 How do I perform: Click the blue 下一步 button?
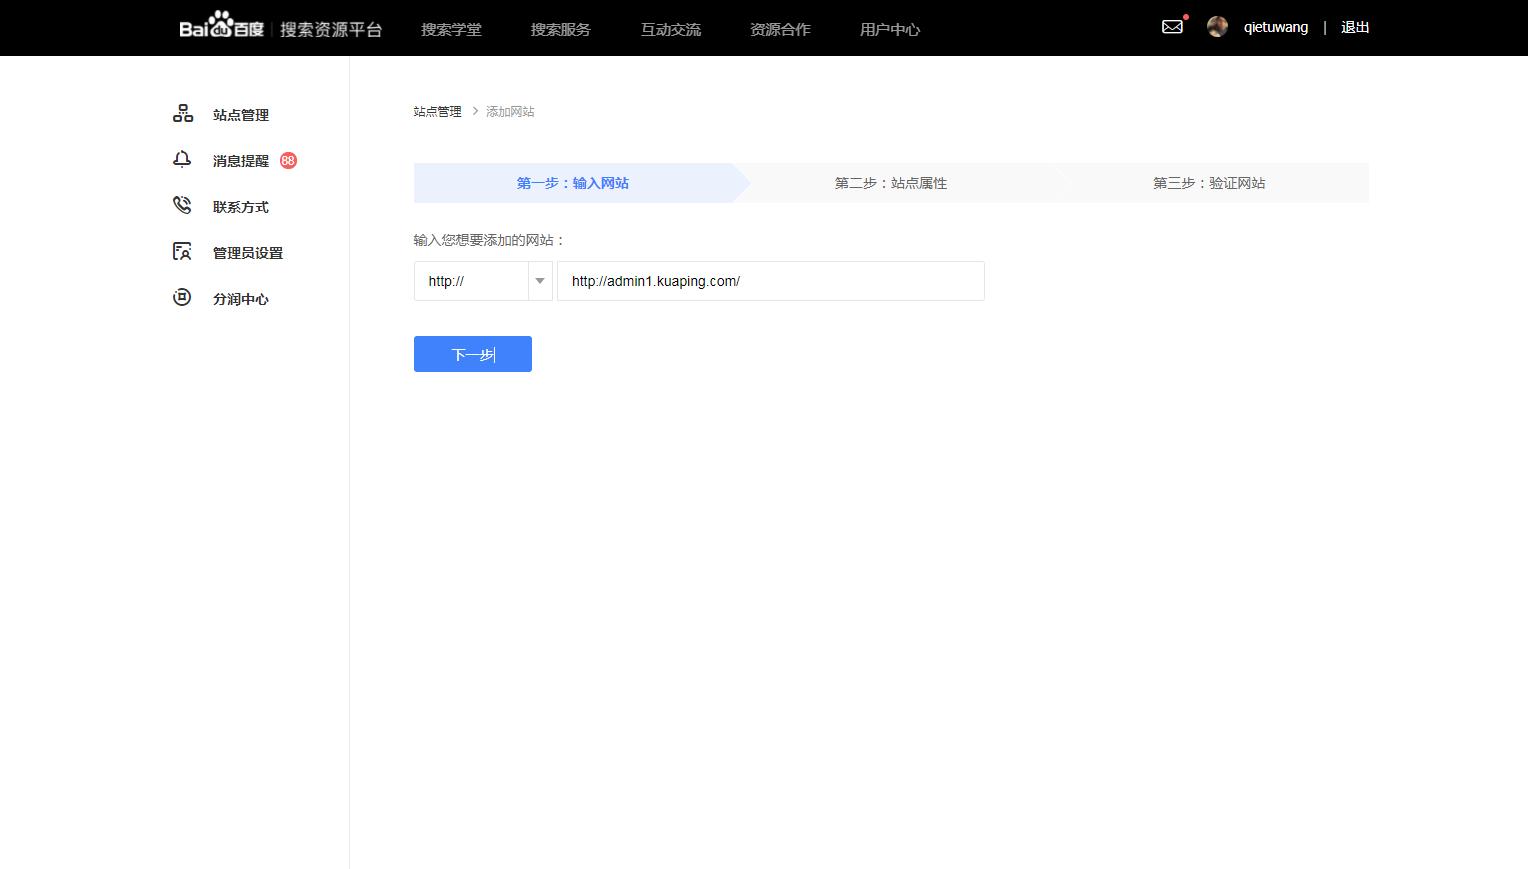point(472,354)
